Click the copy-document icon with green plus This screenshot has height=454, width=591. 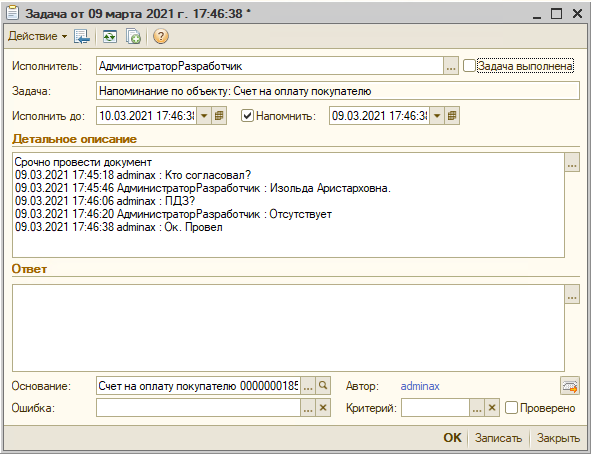[x=133, y=37]
